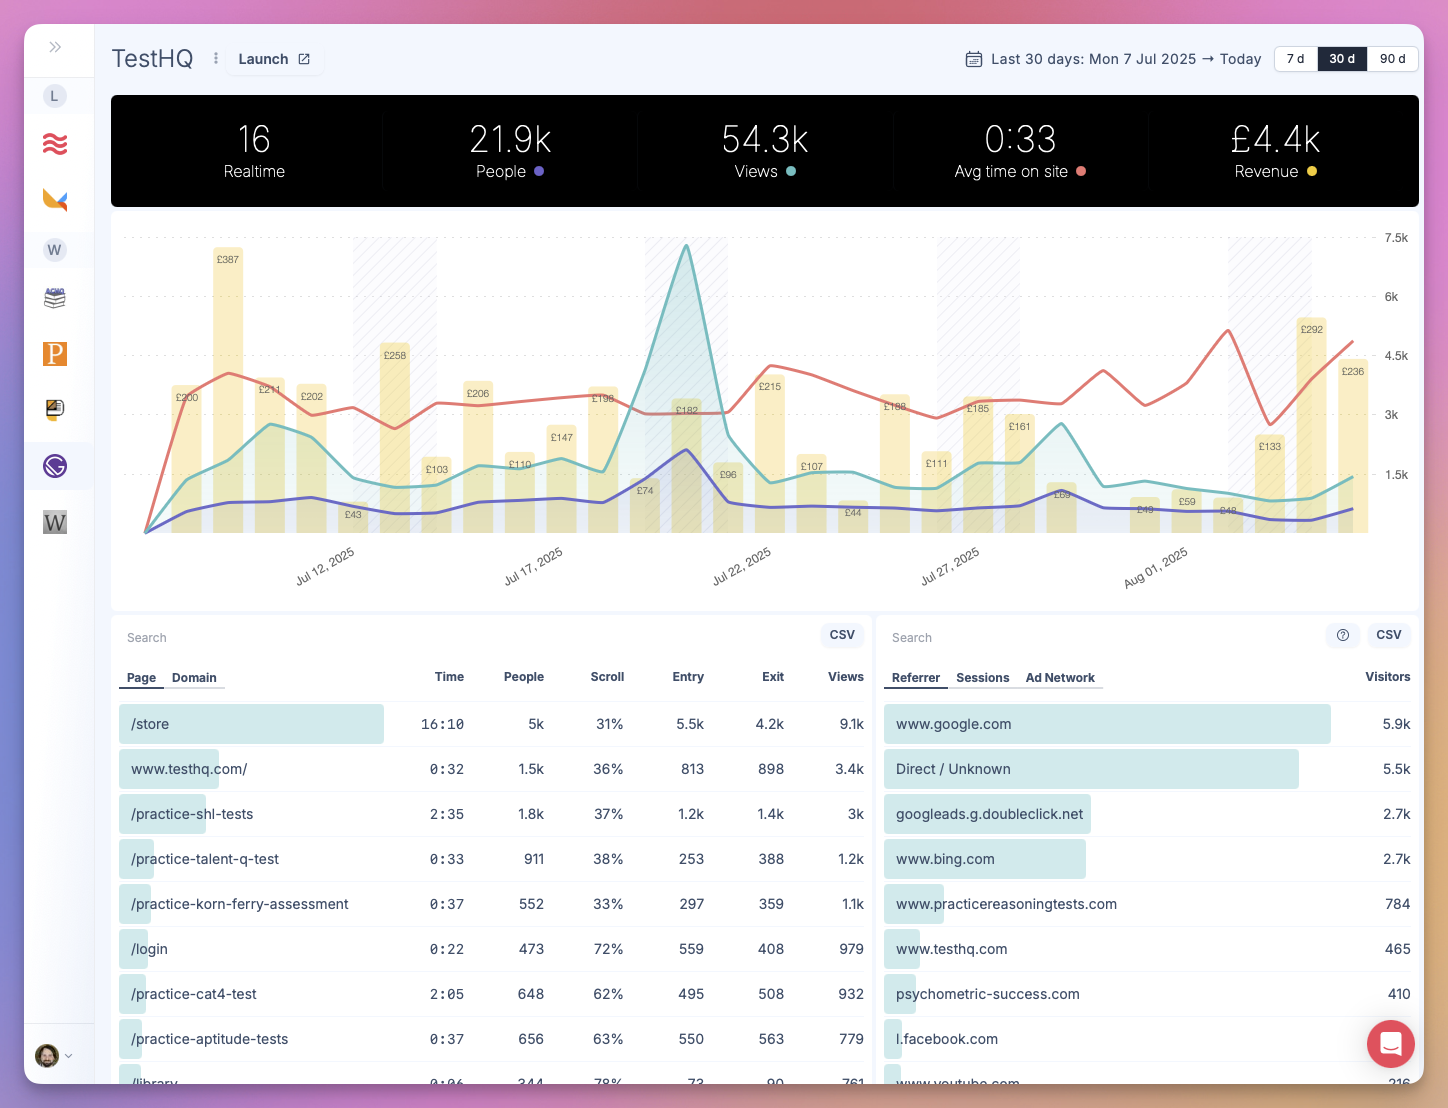The width and height of the screenshot is (1448, 1108).
Task: Open the chat support bubble
Action: click(x=1390, y=1043)
